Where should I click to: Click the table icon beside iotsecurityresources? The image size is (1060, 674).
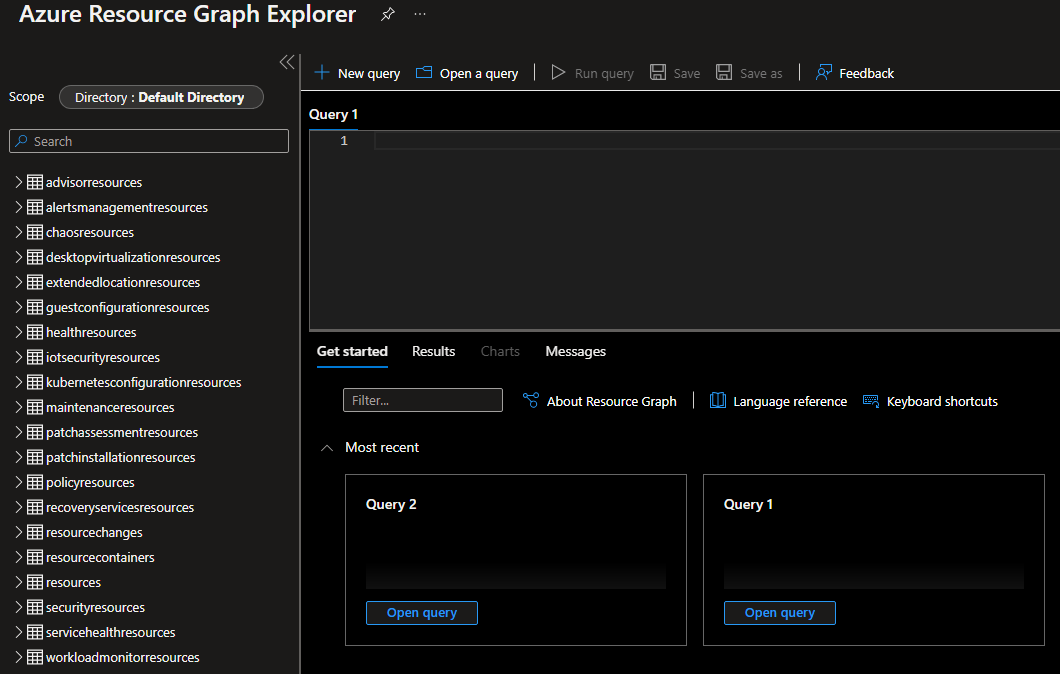coord(35,357)
